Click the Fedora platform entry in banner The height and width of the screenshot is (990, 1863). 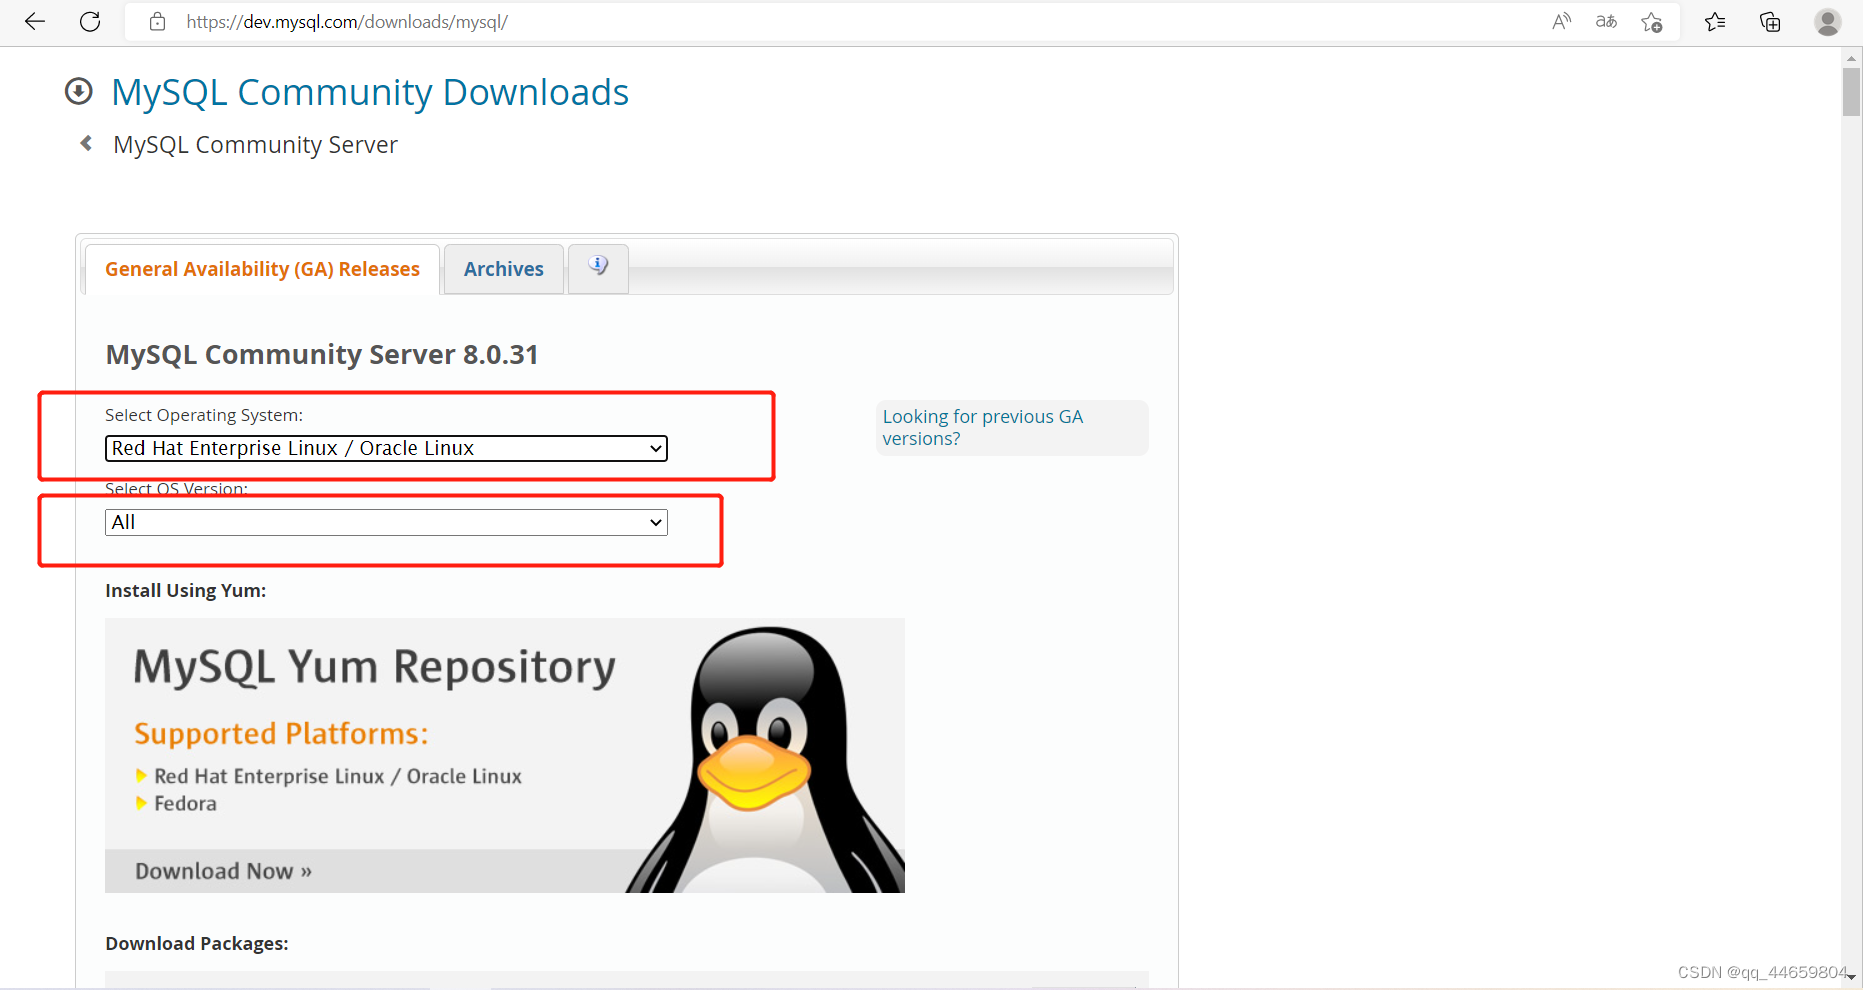pyautogui.click(x=185, y=803)
